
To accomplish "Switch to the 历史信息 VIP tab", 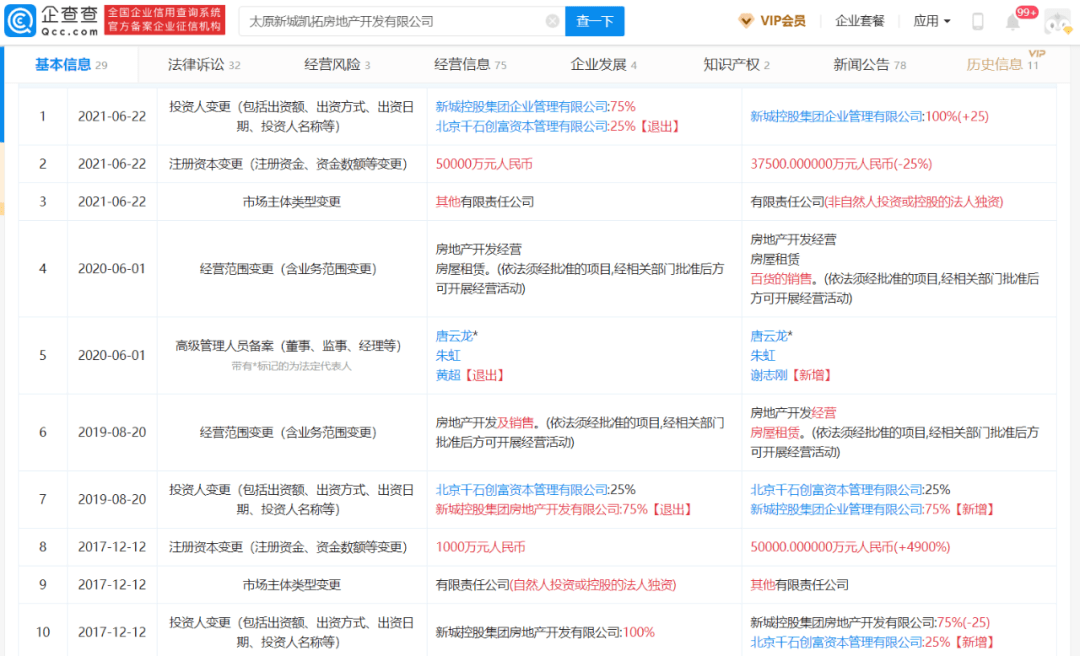I will tap(1002, 64).
